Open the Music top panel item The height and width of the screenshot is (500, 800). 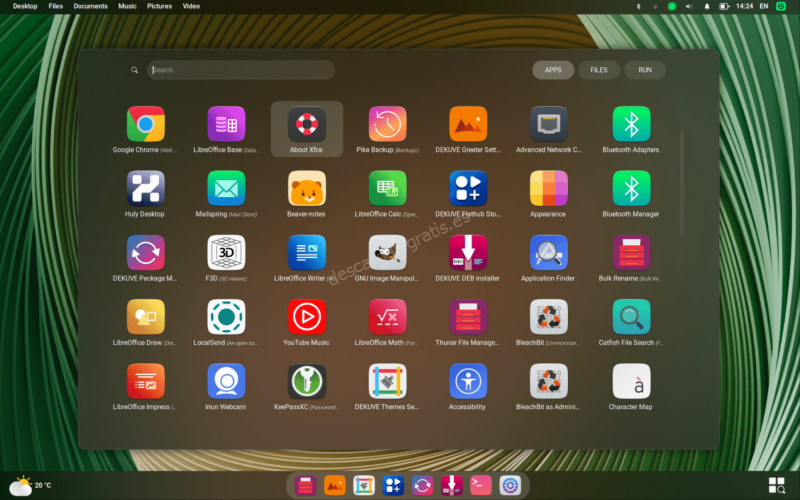click(x=127, y=6)
